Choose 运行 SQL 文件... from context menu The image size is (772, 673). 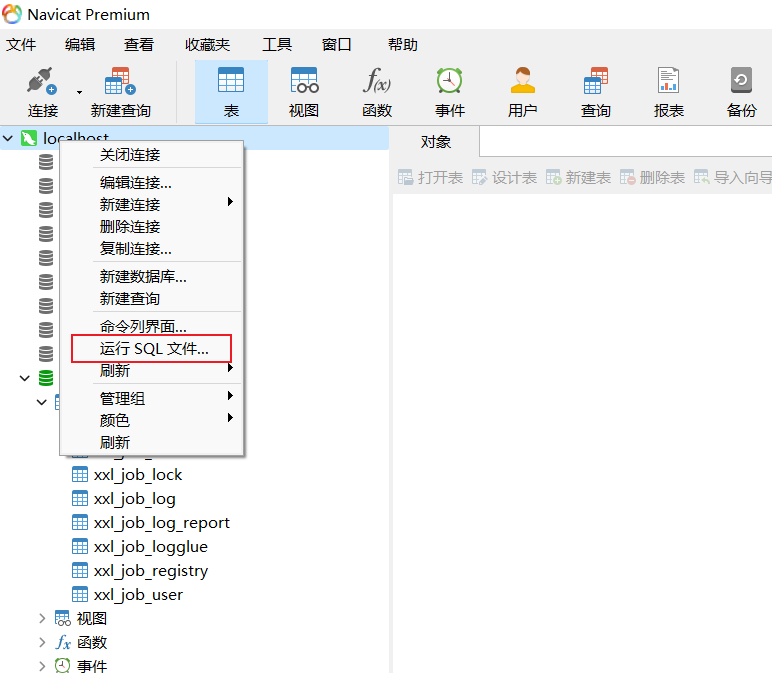tap(151, 349)
